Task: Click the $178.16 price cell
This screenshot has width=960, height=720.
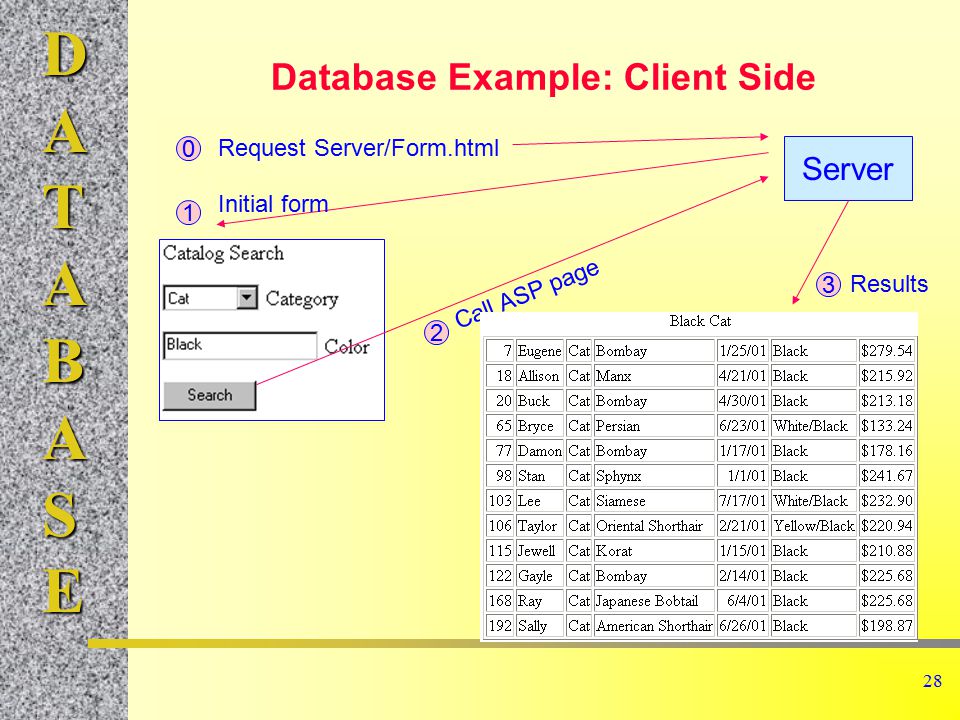Action: [887, 451]
